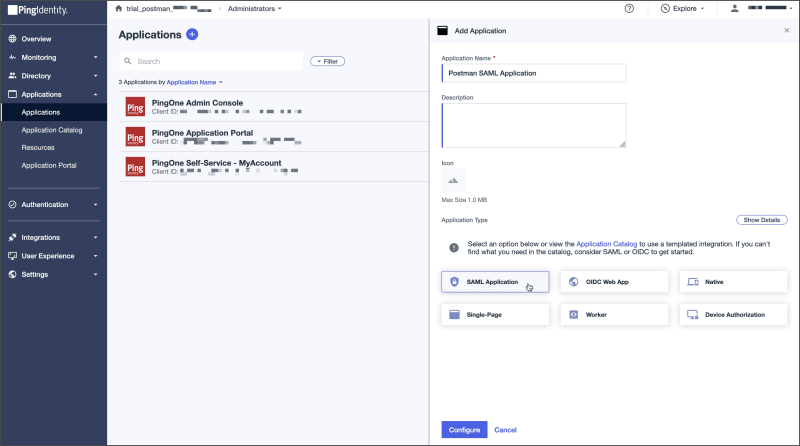Open the help question mark icon
The width and height of the screenshot is (800, 446).
[x=629, y=8]
